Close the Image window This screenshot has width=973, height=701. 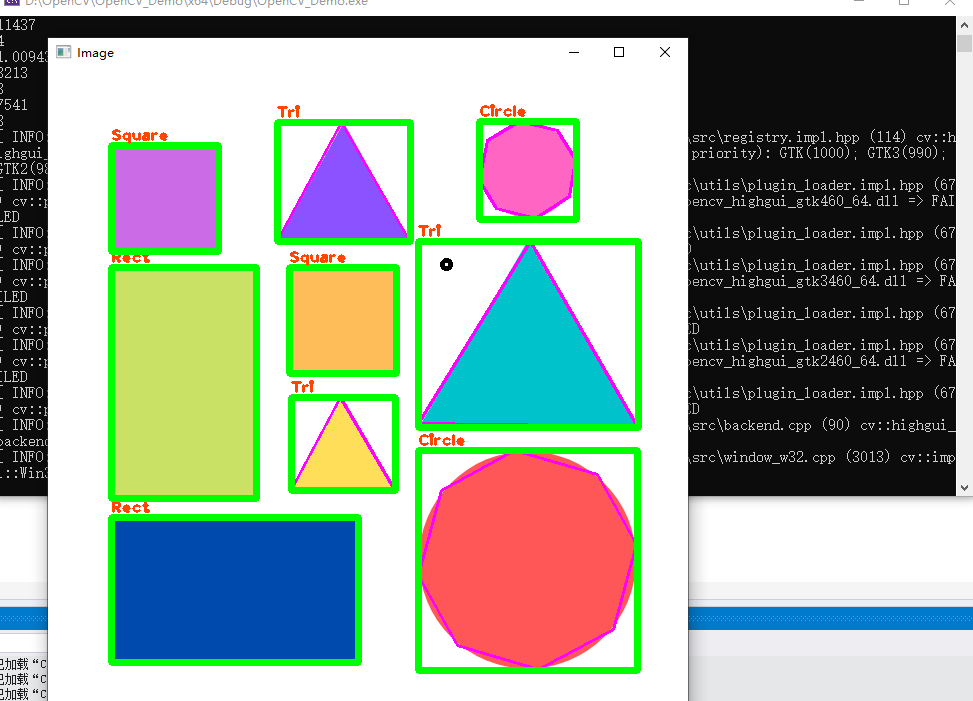665,53
